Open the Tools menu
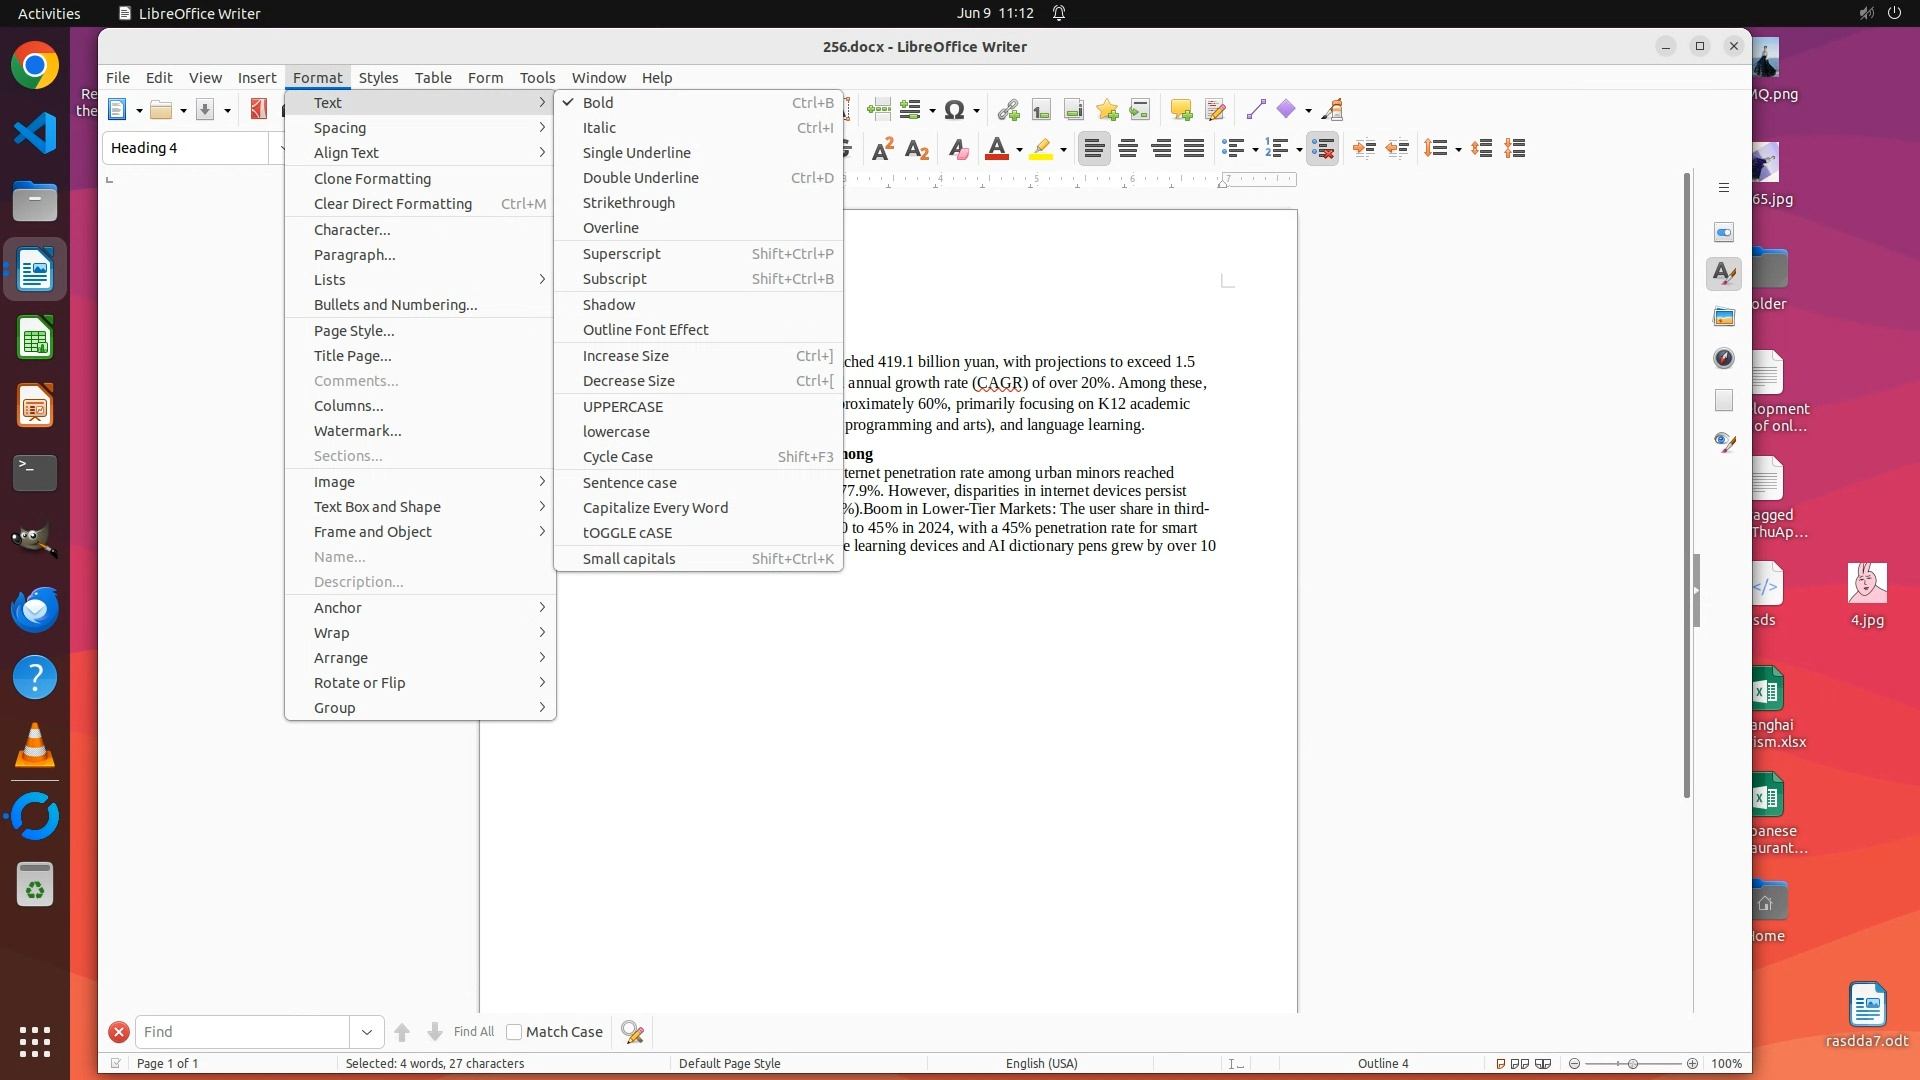1920x1080 pixels. (537, 78)
